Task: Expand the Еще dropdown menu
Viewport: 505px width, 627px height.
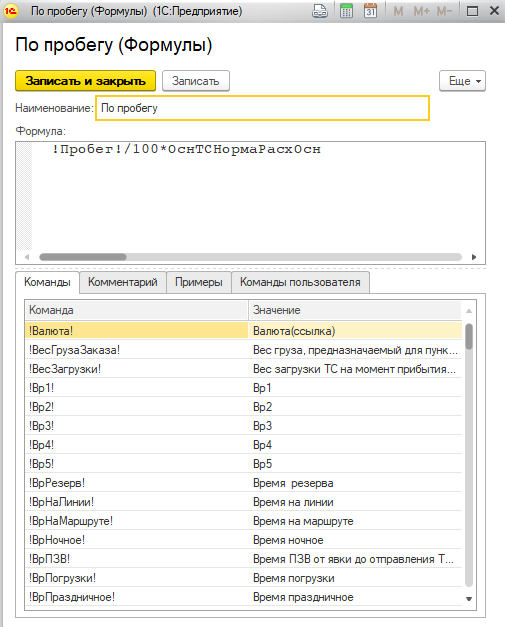Action: tap(462, 81)
